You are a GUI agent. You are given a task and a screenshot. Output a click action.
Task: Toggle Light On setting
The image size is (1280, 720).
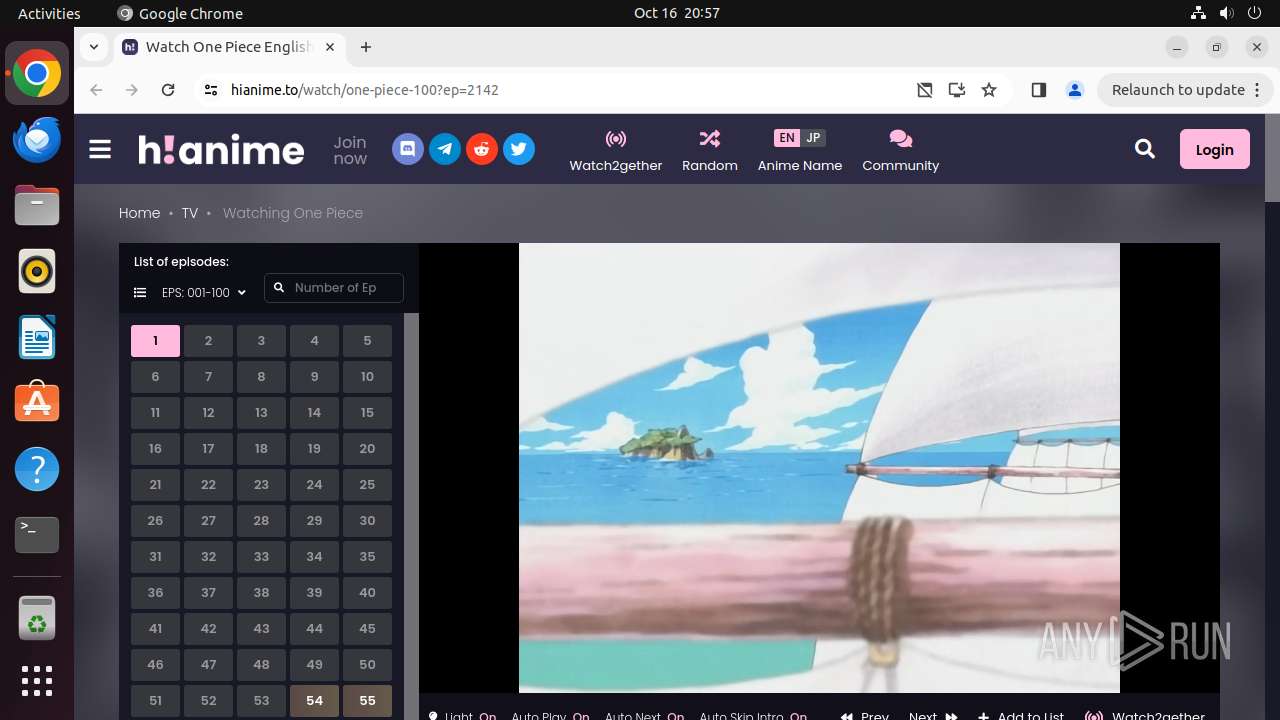[x=462, y=716]
